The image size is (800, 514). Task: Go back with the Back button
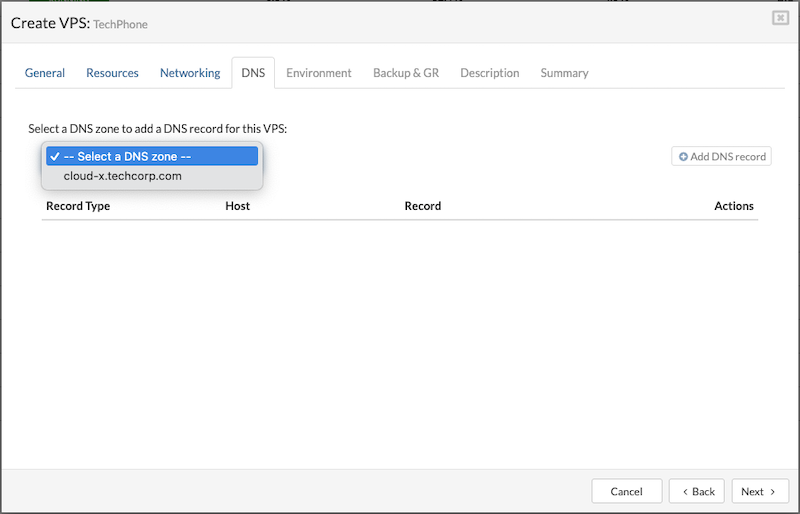[696, 491]
